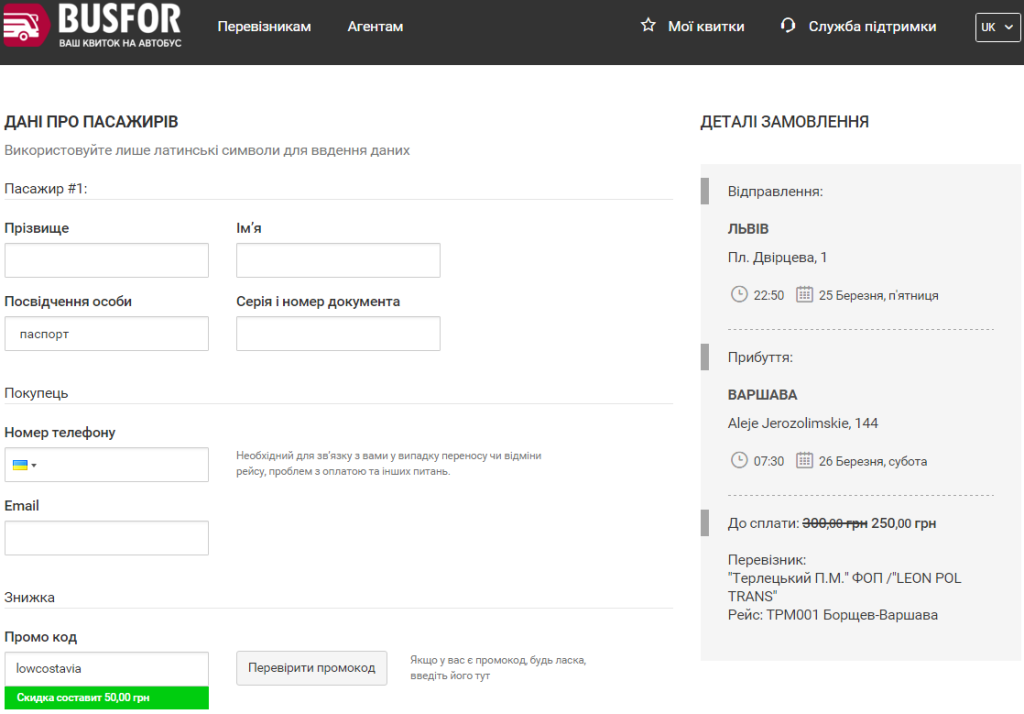Open the Перевізникам menu item
The width and height of the screenshot is (1024, 714).
pos(264,27)
